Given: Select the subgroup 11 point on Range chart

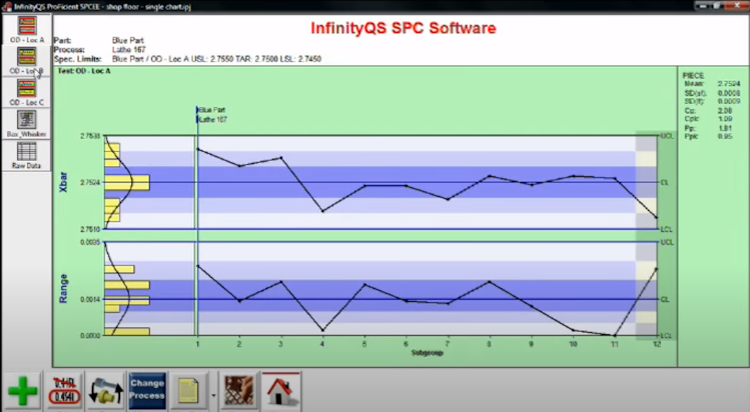Looking at the screenshot, I should pos(615,335).
